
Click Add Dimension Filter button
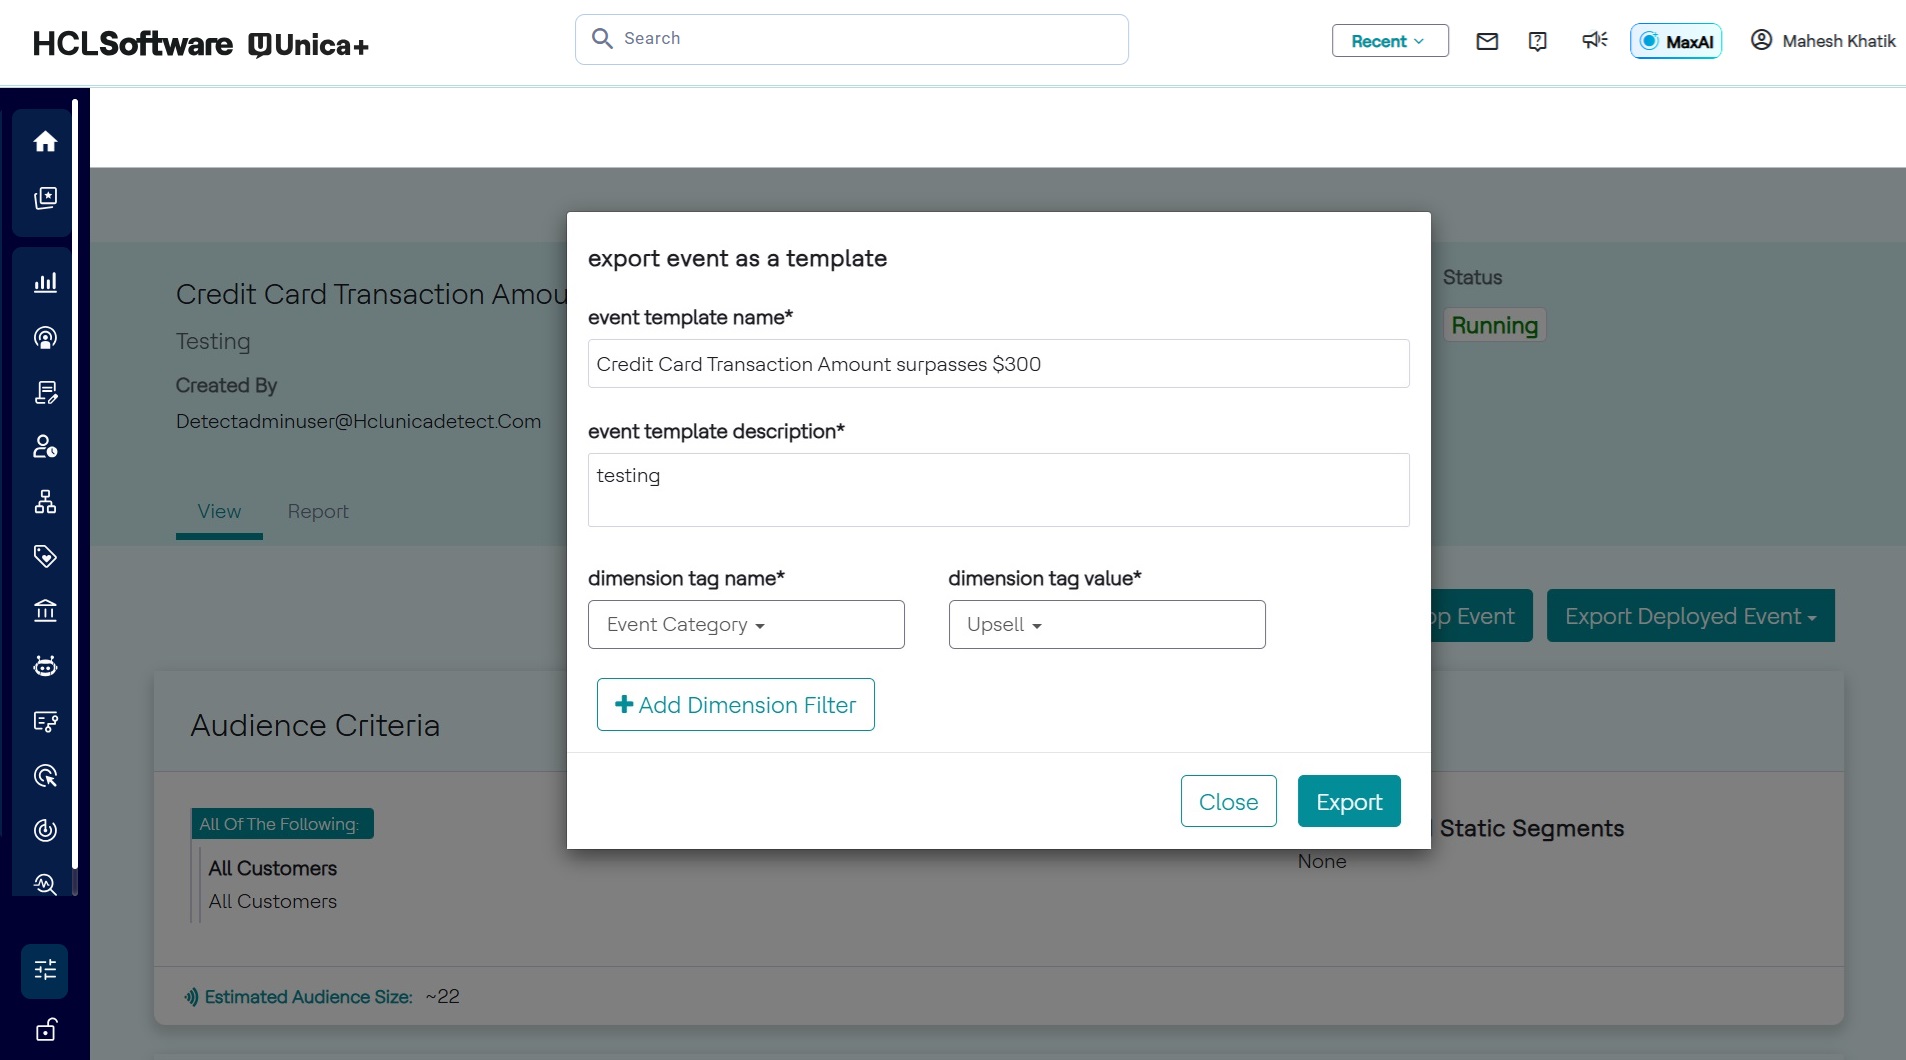click(x=735, y=705)
